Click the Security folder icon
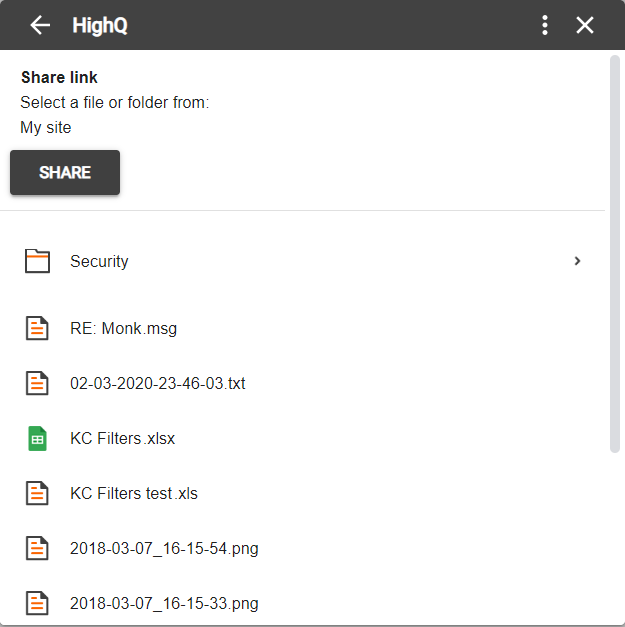The width and height of the screenshot is (625, 627). pos(37,261)
